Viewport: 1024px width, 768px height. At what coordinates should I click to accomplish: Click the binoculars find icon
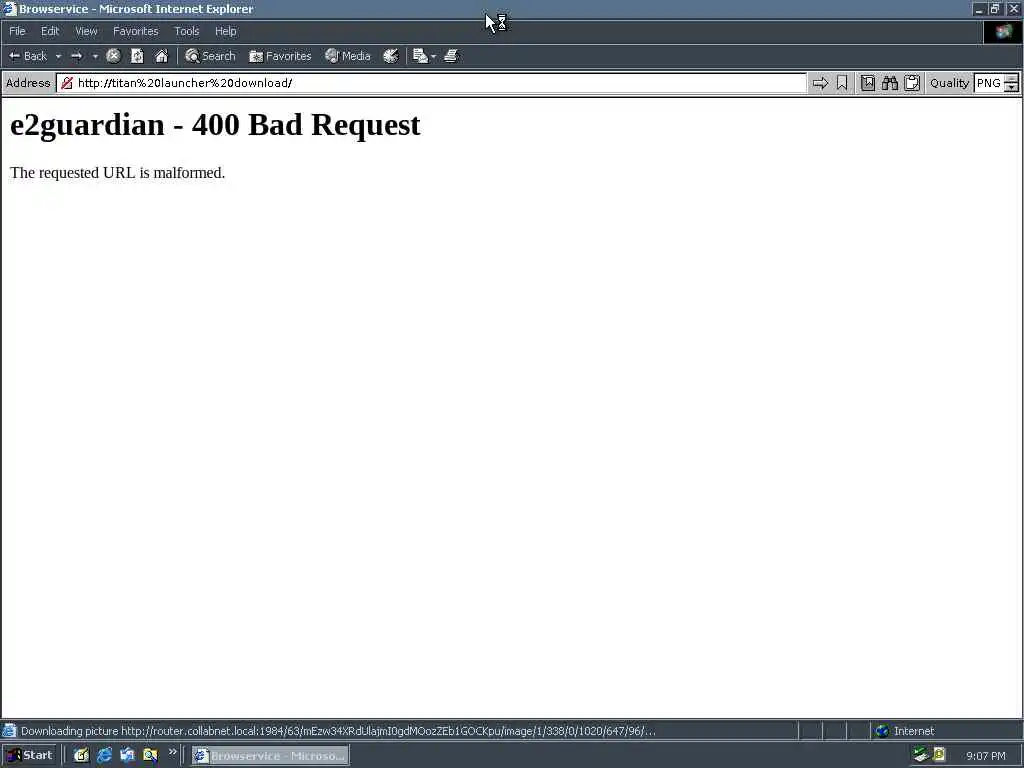(889, 83)
